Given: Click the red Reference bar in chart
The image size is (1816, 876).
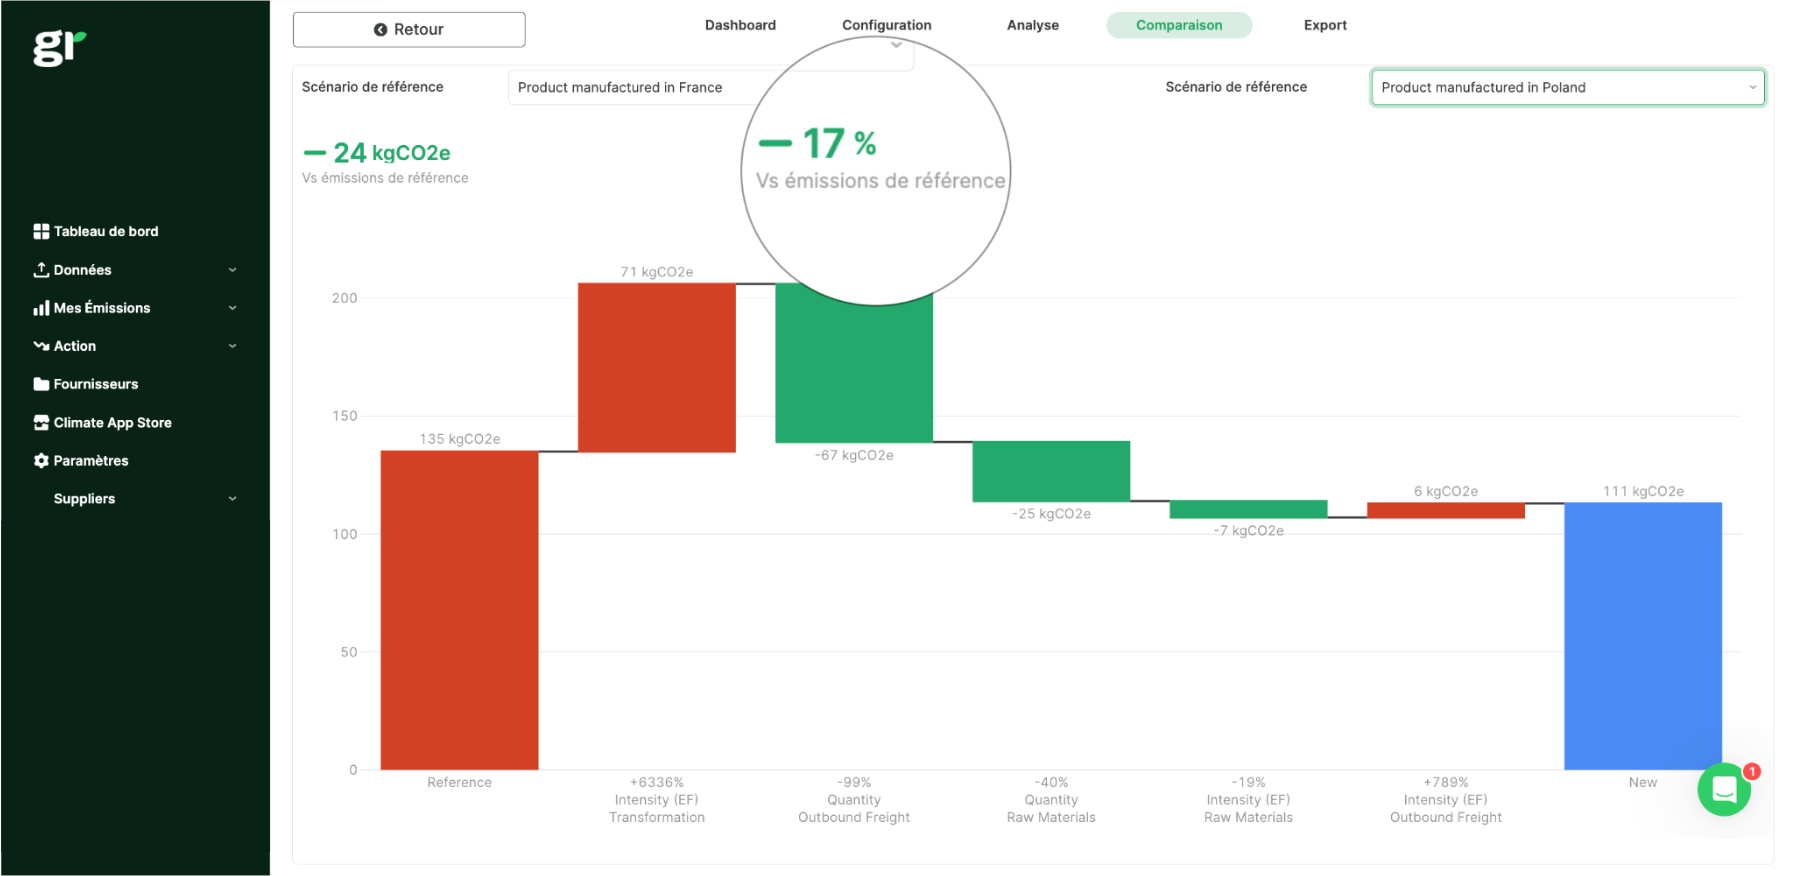Looking at the screenshot, I should (x=459, y=610).
